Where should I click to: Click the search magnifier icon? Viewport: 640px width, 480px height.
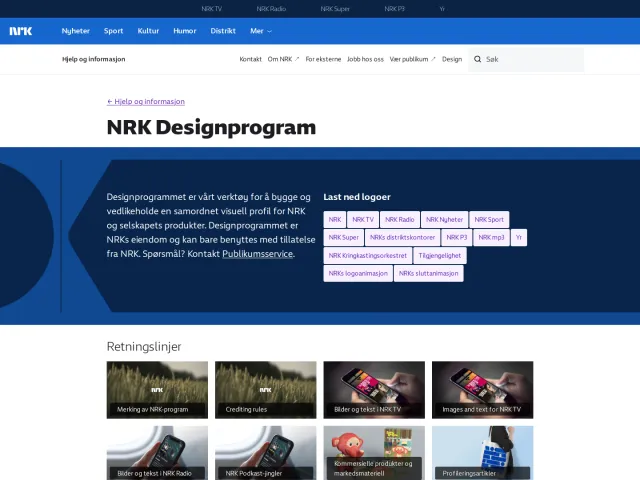tap(478, 59)
